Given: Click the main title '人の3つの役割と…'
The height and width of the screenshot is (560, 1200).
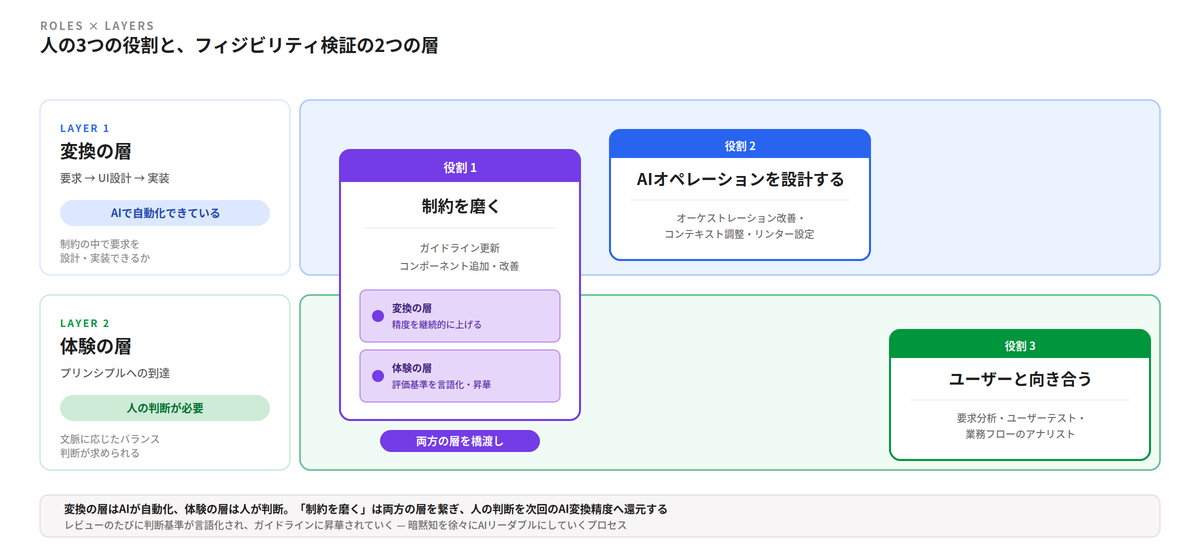Looking at the screenshot, I should [x=239, y=46].
